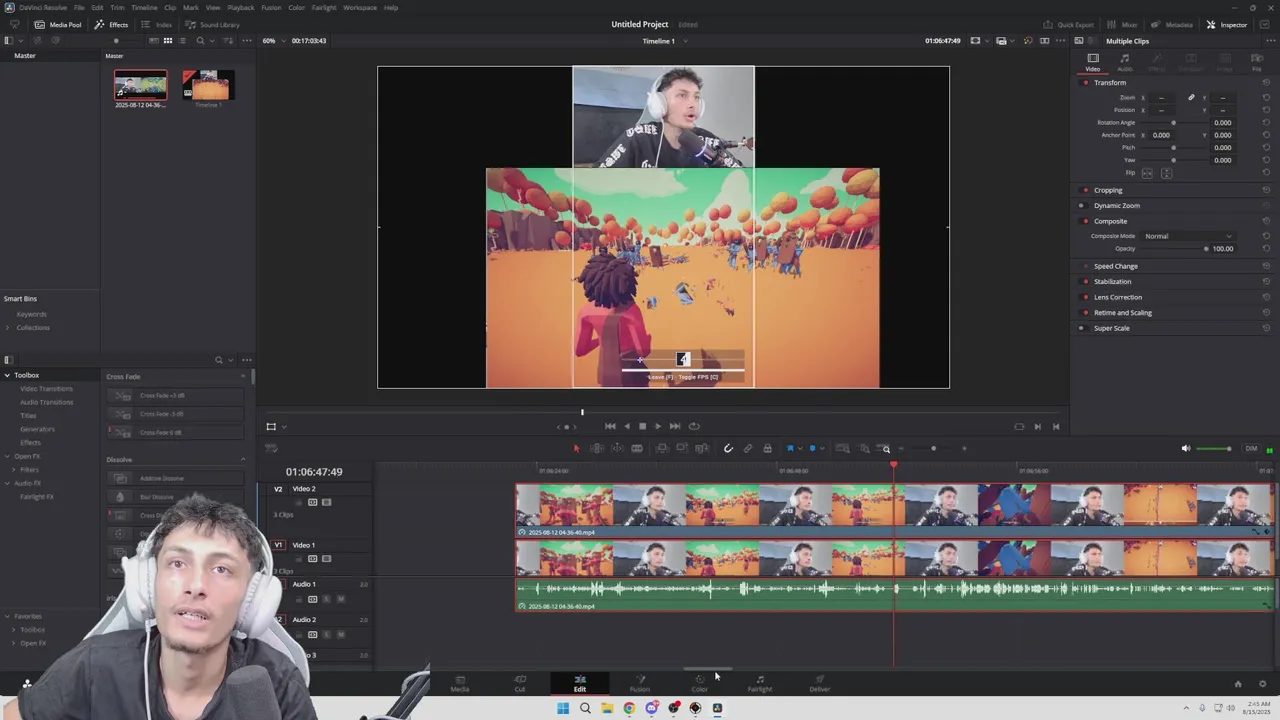Toggle the Cropping enable switch

pyautogui.click(x=1085, y=190)
